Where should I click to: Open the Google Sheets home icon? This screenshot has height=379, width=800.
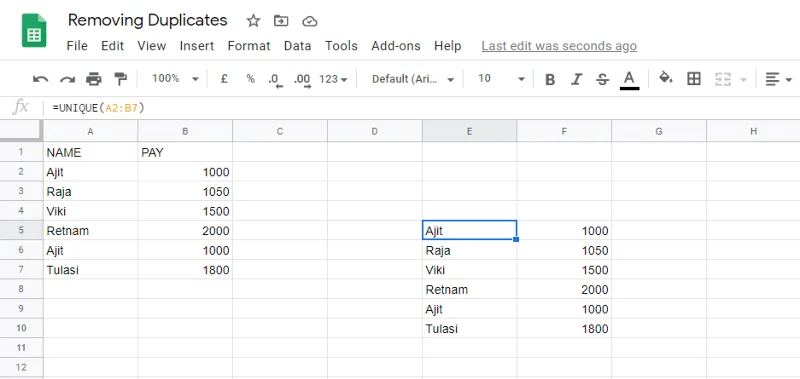34,31
